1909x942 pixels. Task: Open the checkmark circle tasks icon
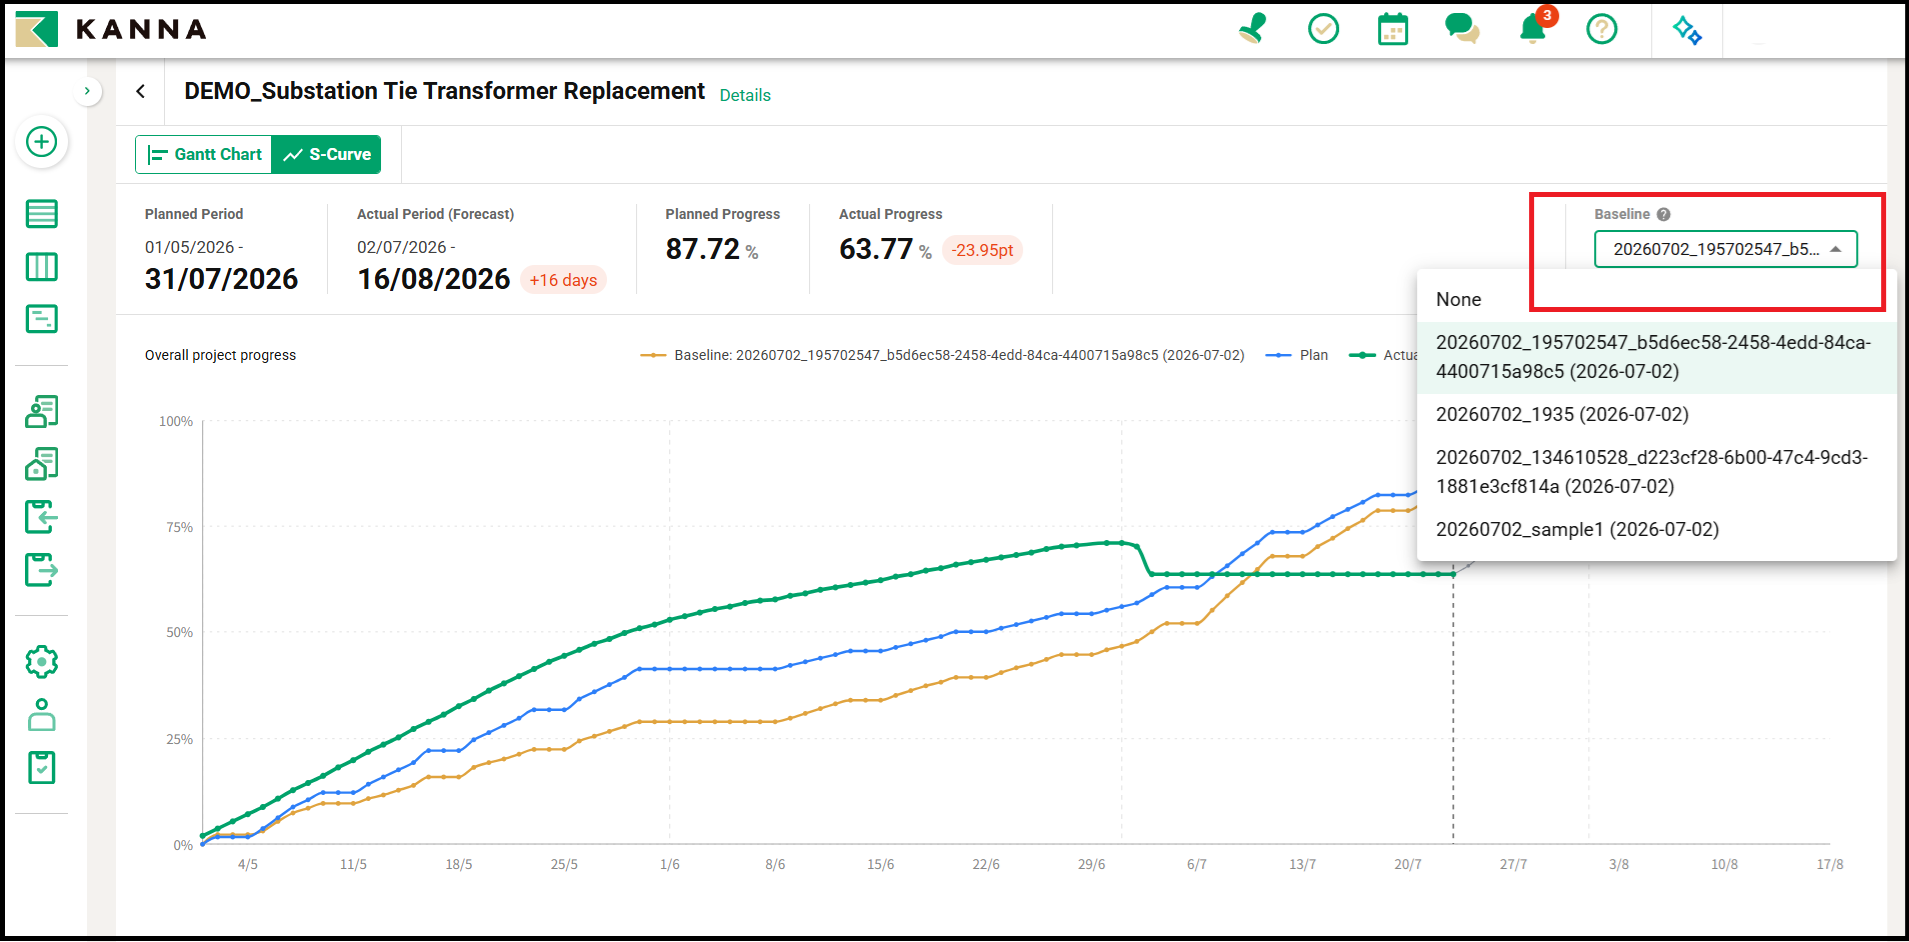(x=1323, y=29)
